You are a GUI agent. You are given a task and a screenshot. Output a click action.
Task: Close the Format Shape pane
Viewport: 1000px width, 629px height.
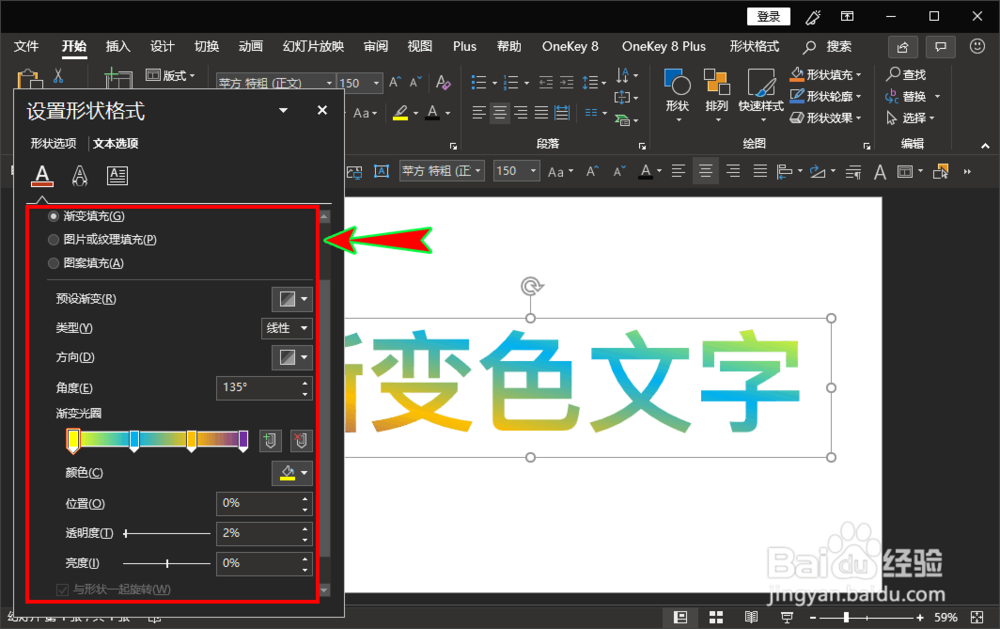(x=322, y=110)
